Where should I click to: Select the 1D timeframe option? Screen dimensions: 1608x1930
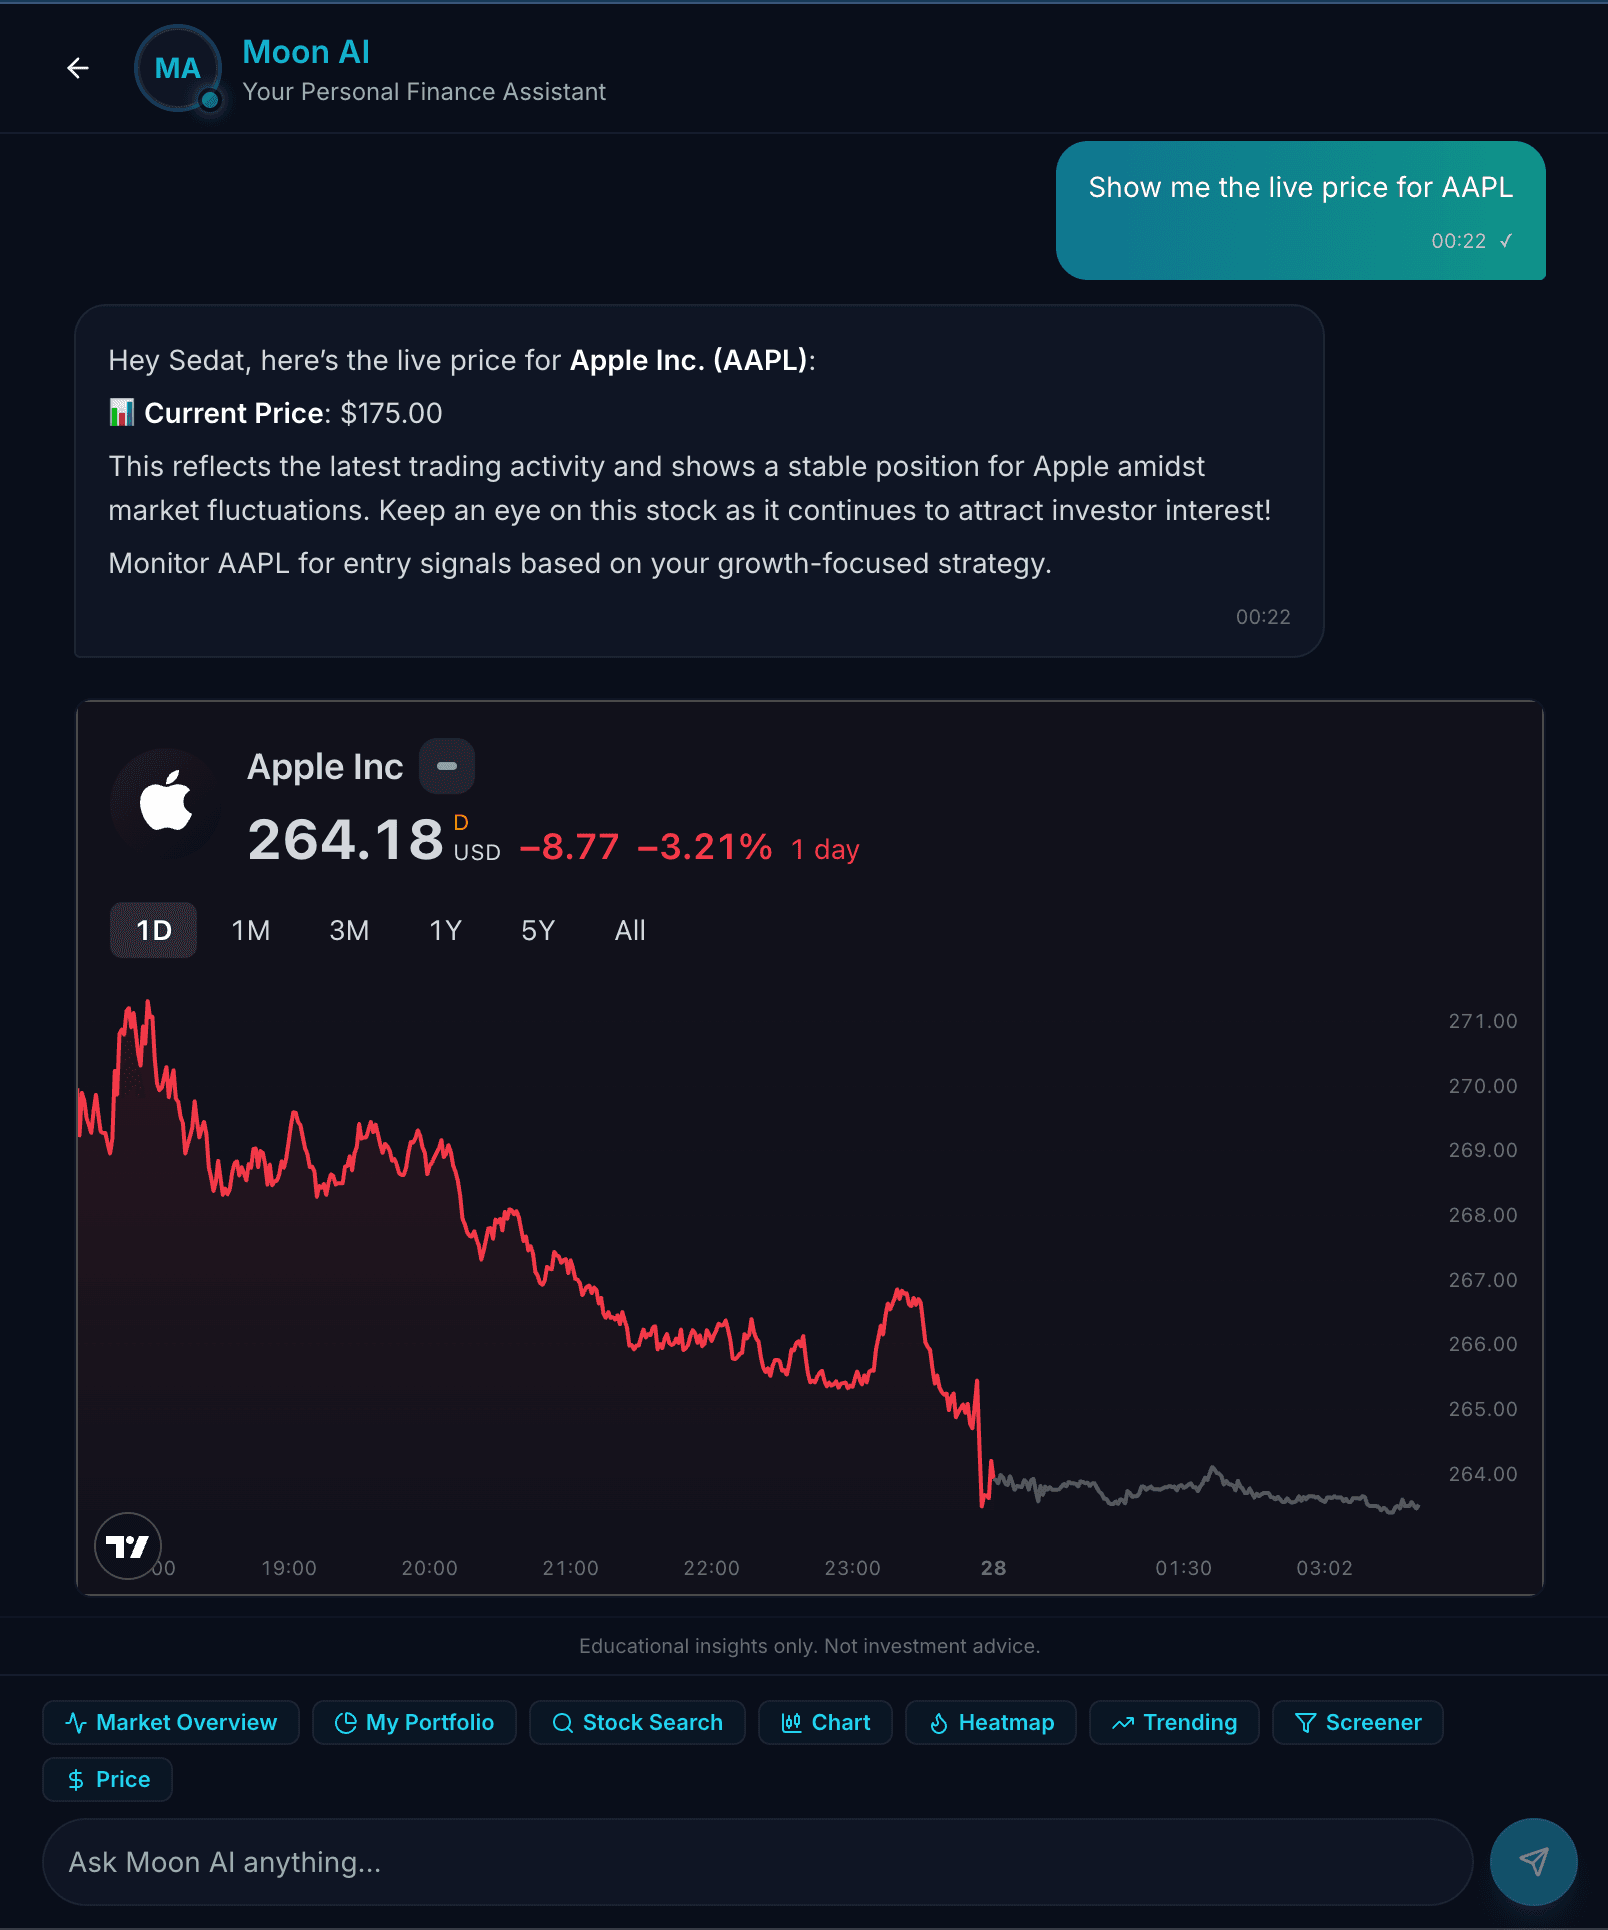click(153, 930)
